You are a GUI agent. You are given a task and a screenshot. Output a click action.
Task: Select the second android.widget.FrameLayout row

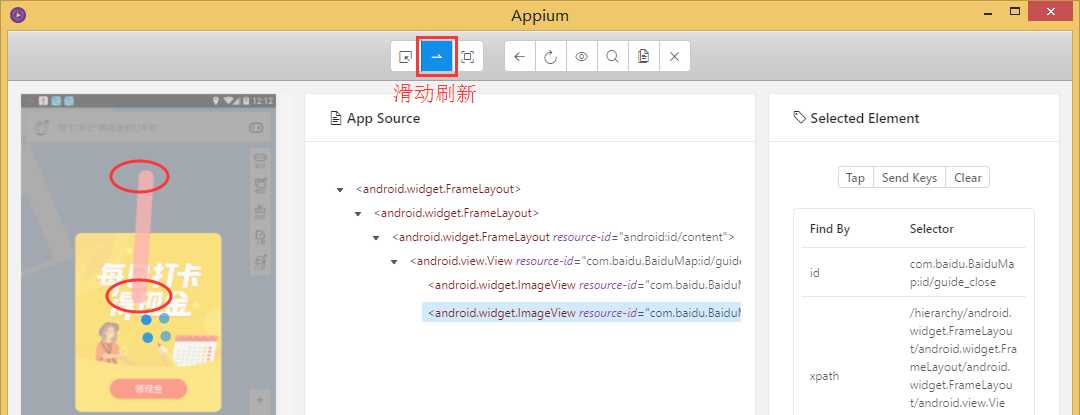tap(456, 213)
